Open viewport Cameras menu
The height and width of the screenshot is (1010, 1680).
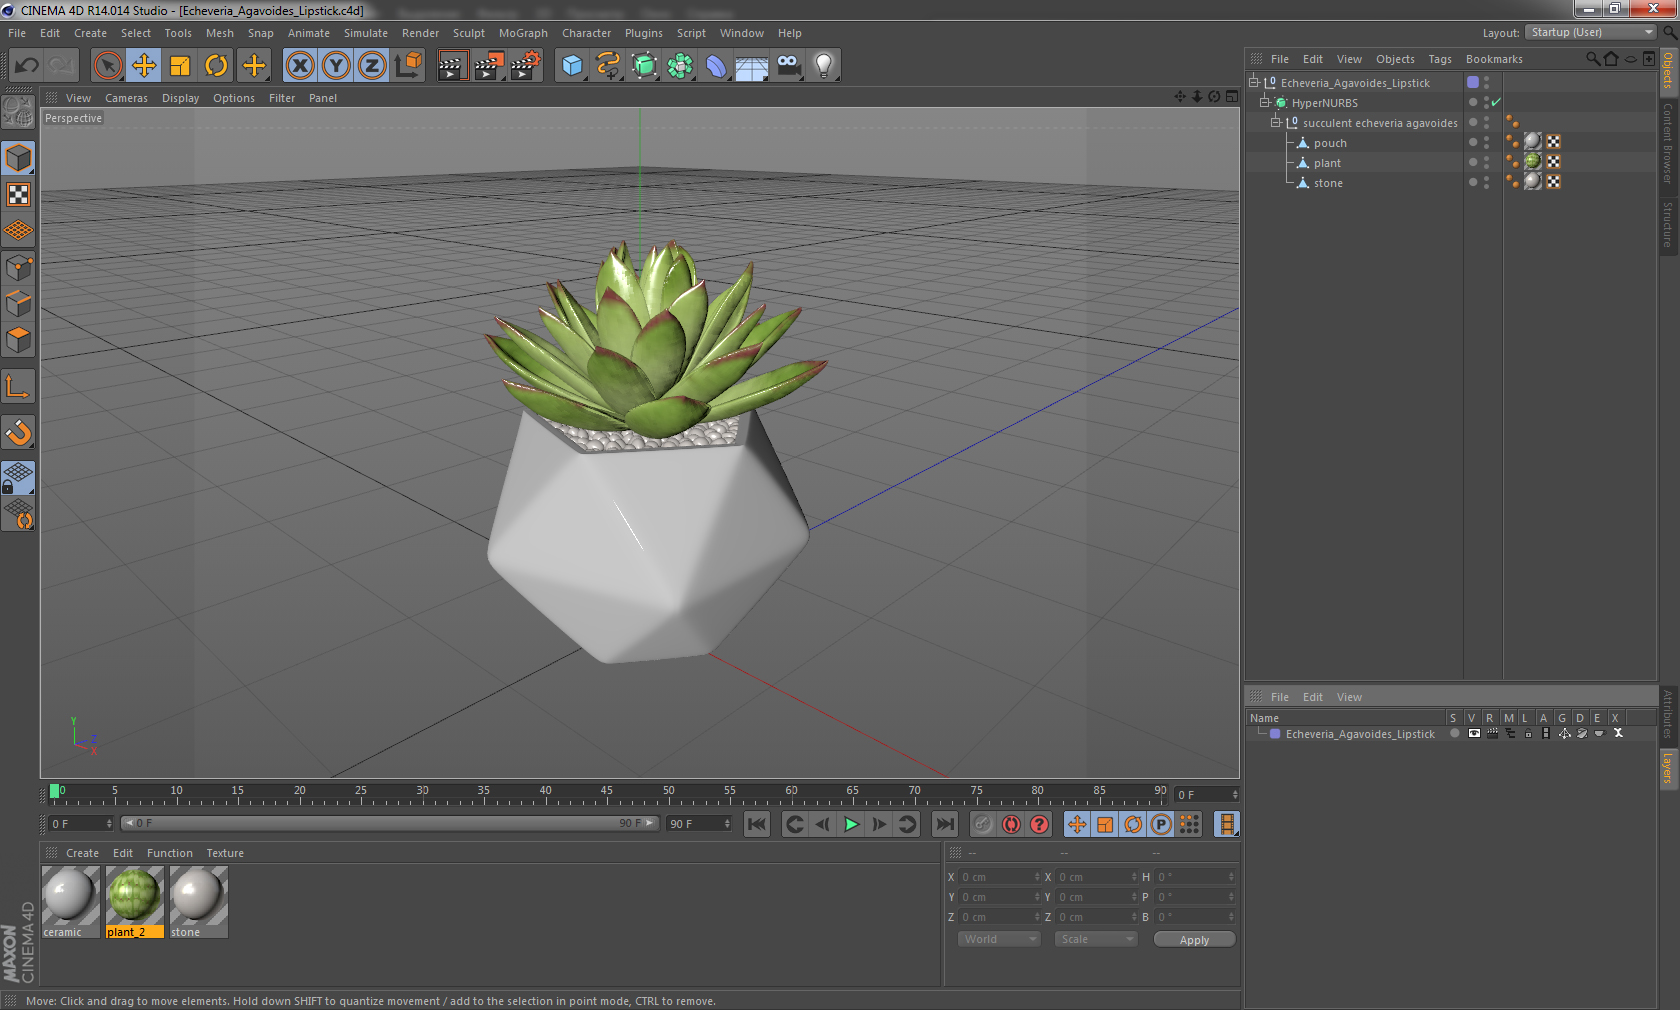pos(126,98)
